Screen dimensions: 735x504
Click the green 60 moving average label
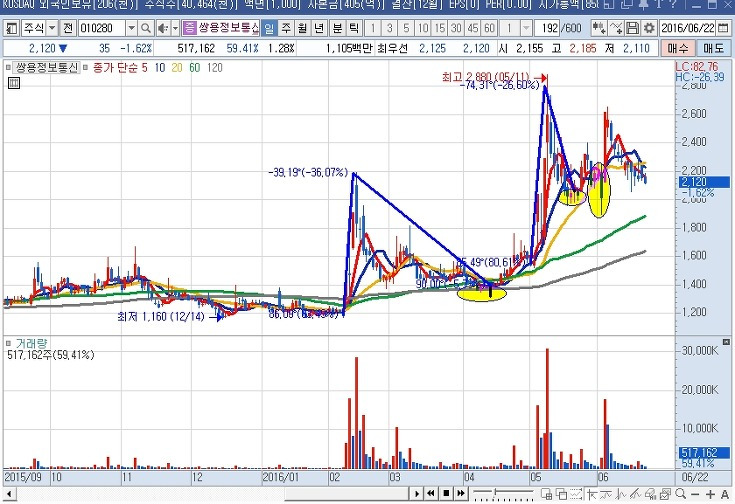[x=195, y=68]
